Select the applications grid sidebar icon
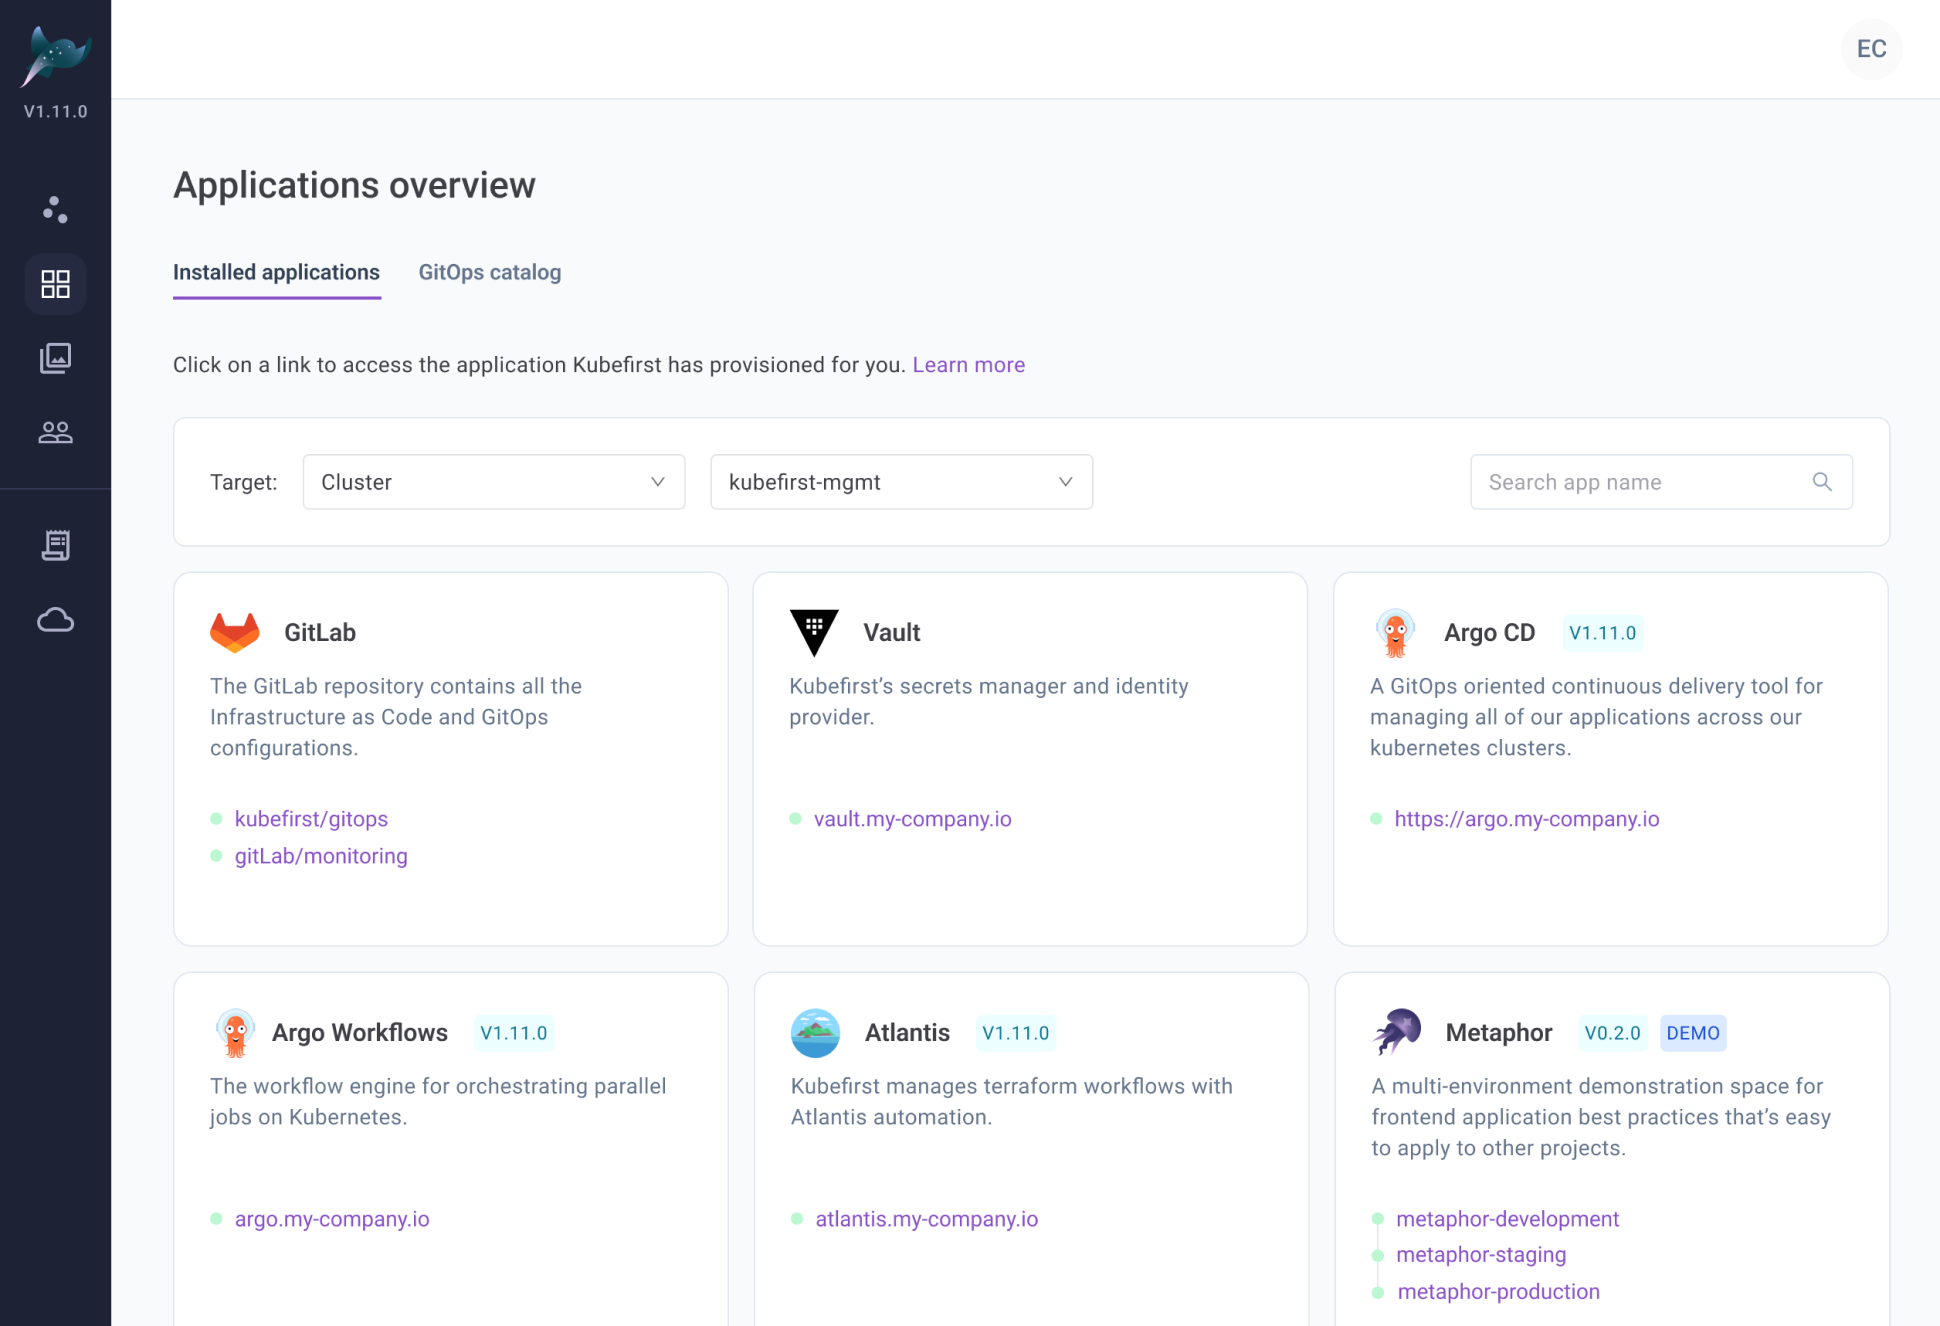 coord(55,284)
